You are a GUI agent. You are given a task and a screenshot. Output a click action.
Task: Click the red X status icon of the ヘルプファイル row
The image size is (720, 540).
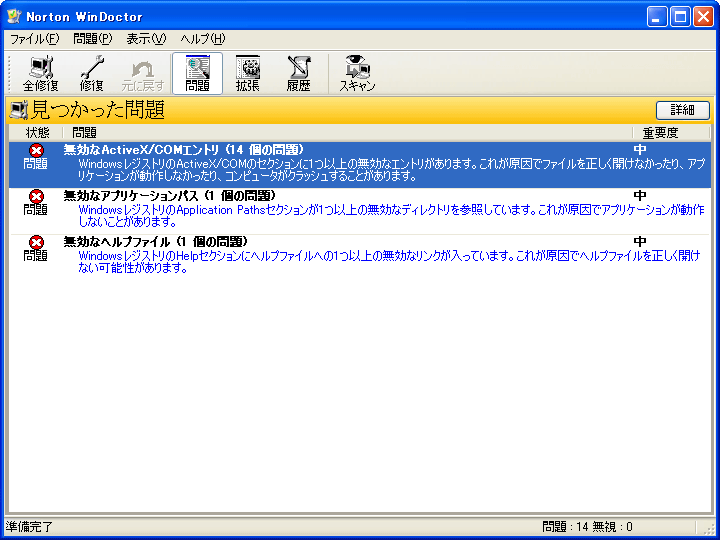tap(36, 242)
